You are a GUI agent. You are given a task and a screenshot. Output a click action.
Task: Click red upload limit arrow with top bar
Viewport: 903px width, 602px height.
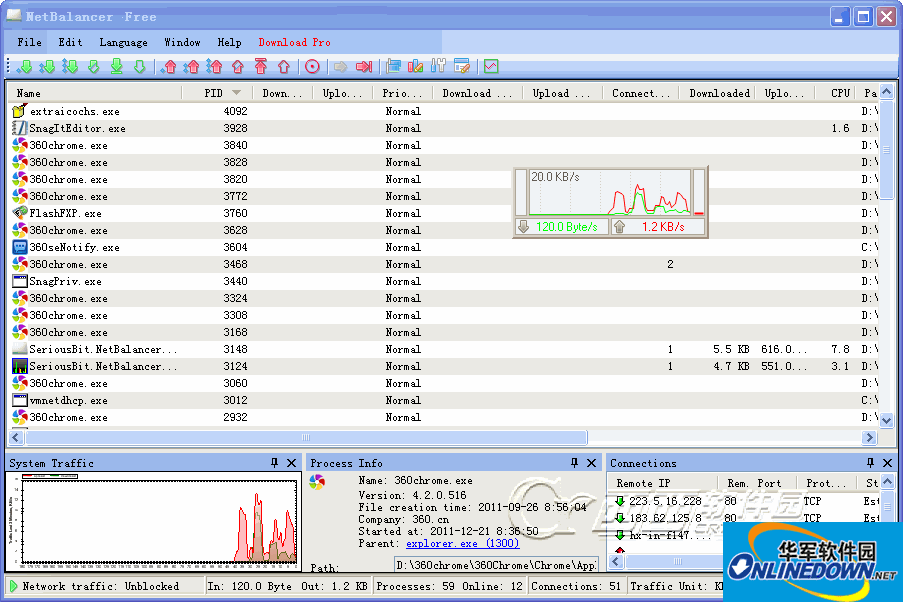[261, 67]
